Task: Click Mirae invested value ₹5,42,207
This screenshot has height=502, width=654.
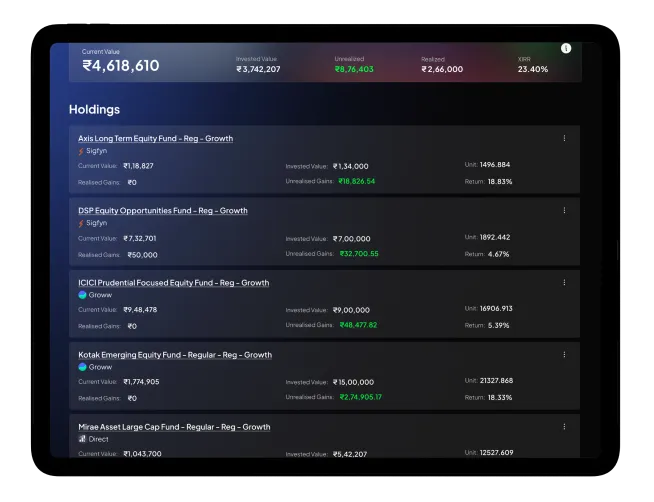Action: click(x=350, y=454)
